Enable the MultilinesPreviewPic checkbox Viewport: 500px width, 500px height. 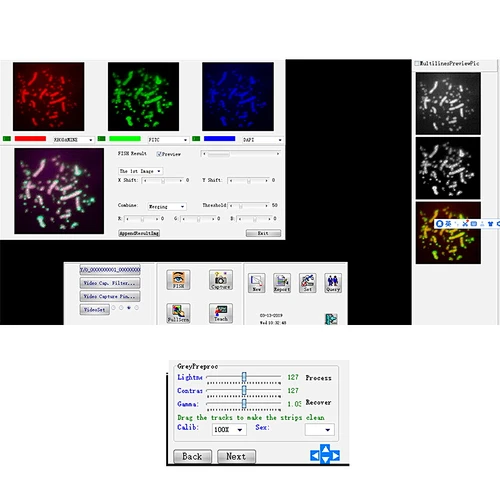(x=417, y=63)
